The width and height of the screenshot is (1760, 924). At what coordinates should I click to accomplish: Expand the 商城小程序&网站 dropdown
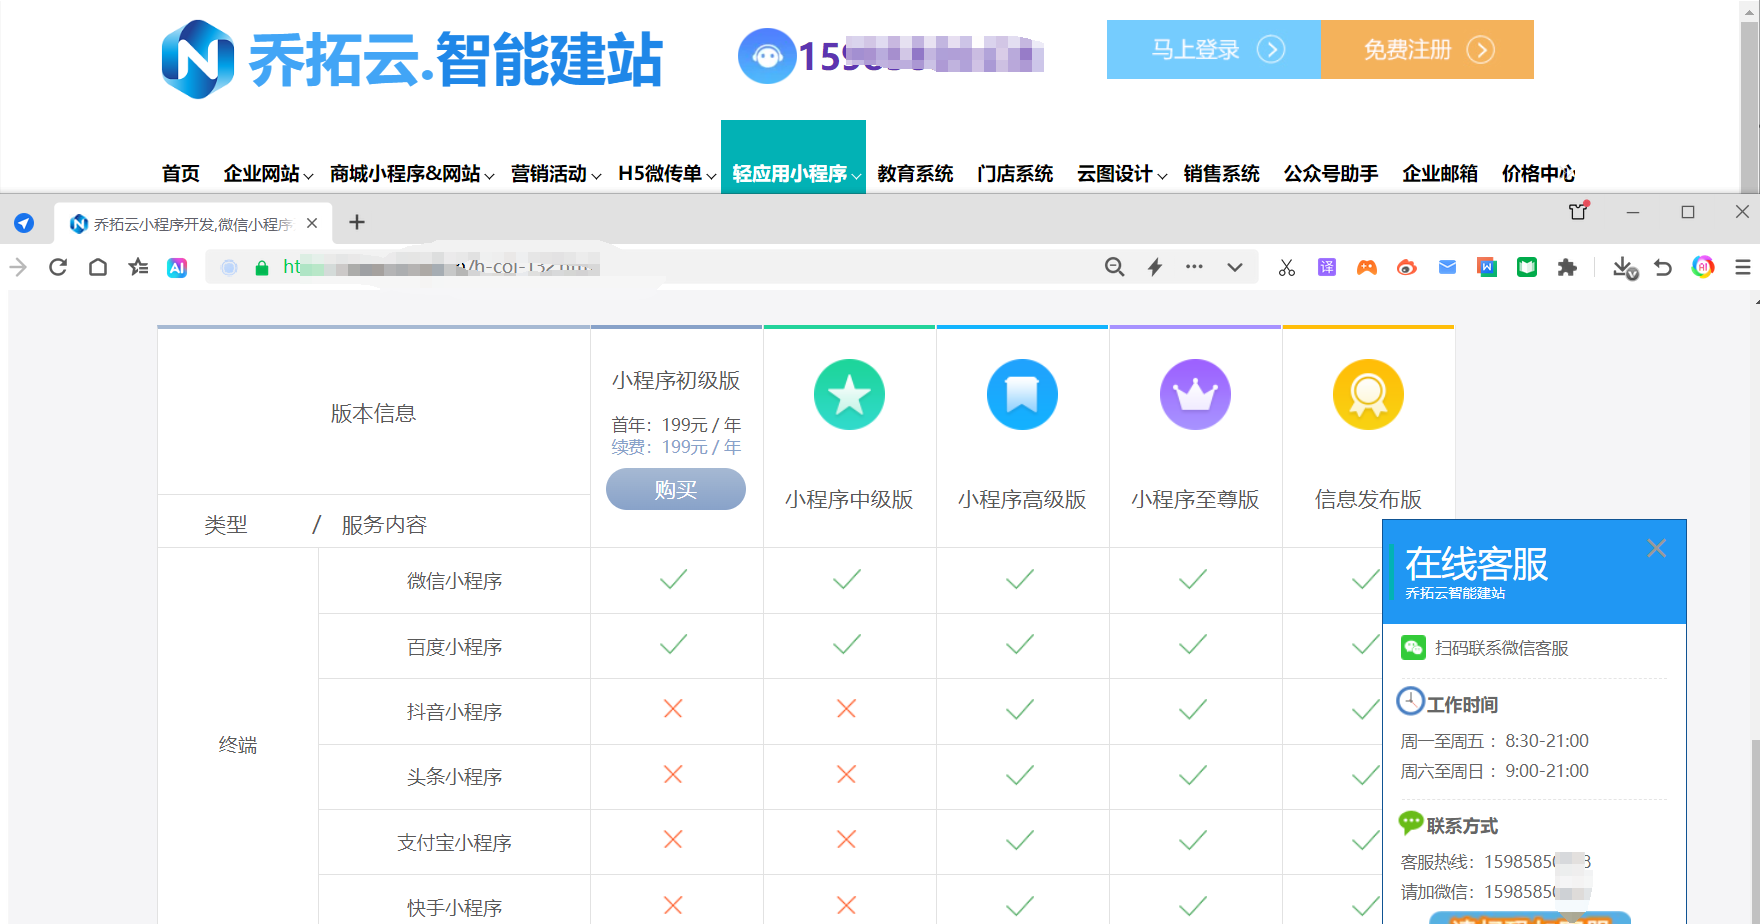click(x=412, y=174)
